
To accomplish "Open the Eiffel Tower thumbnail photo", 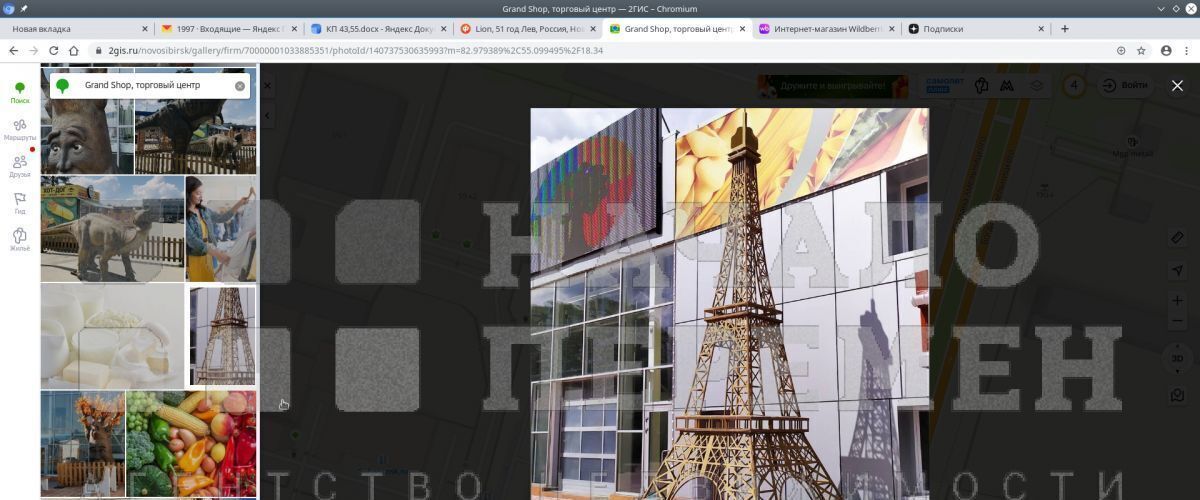I will point(222,336).
